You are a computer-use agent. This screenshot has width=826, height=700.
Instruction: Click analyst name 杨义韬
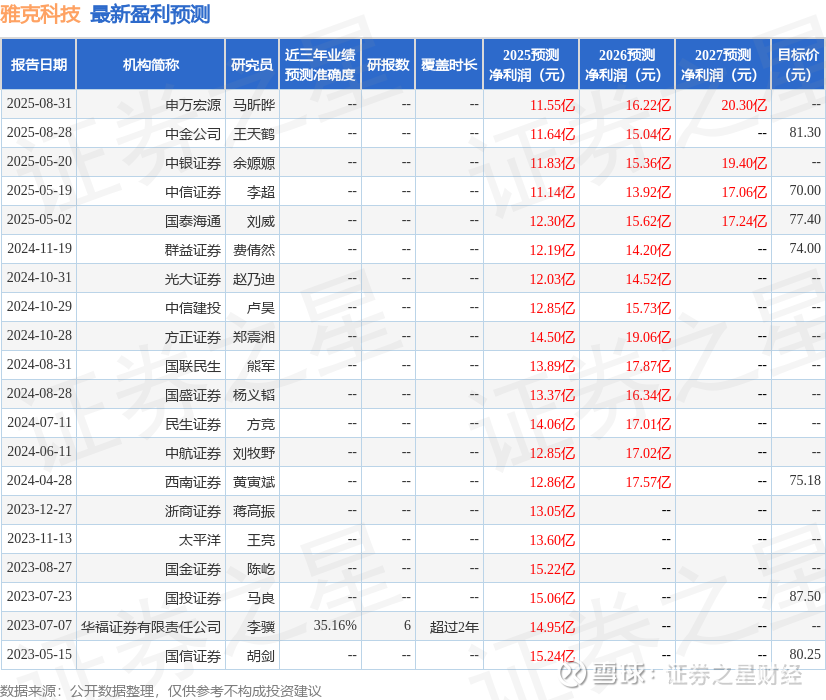254,395
